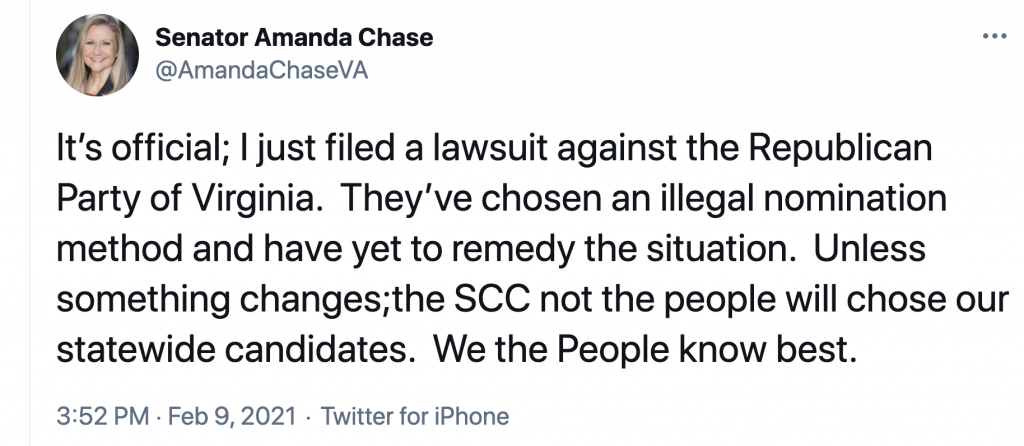Click the word "situation" in the tweet

tap(713, 245)
